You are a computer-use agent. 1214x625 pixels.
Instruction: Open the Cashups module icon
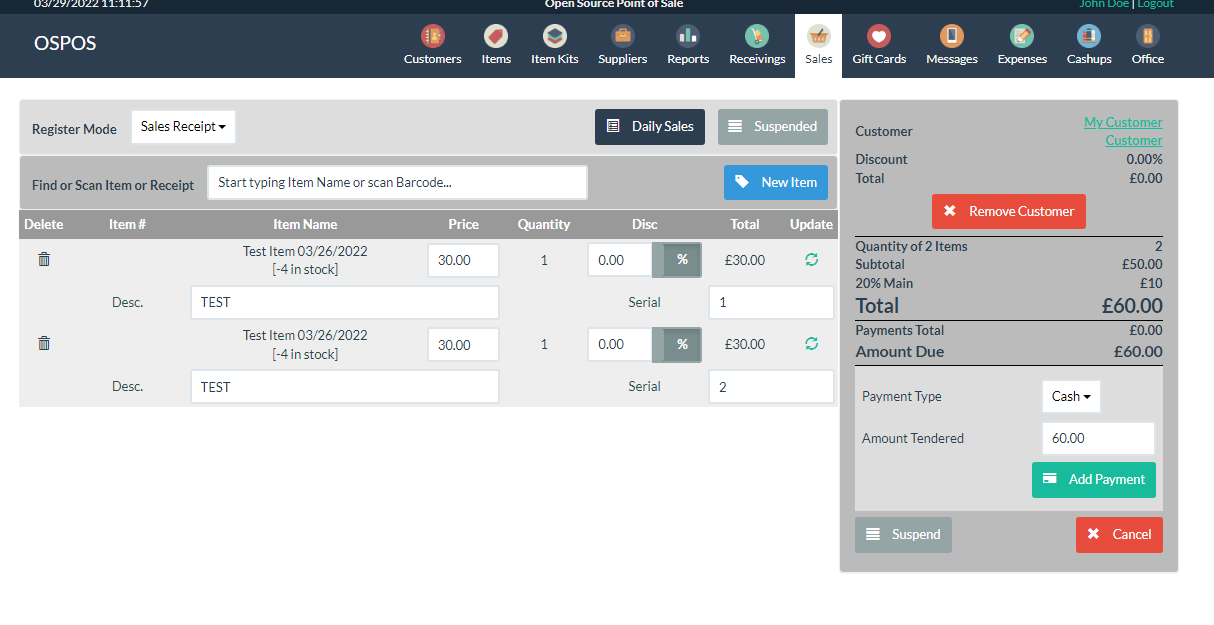[1089, 37]
